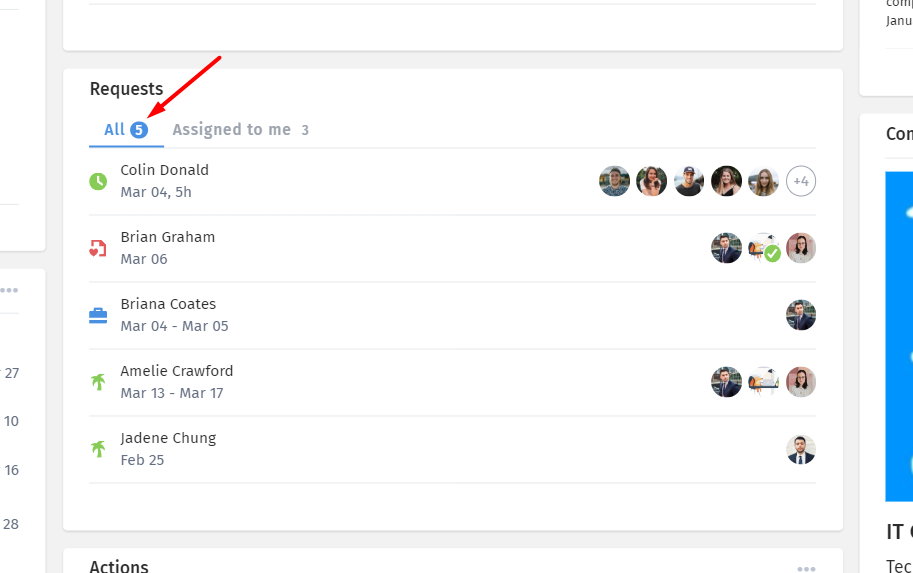Switch to the All requests tab
Image resolution: width=913 pixels, height=573 pixels.
126,129
